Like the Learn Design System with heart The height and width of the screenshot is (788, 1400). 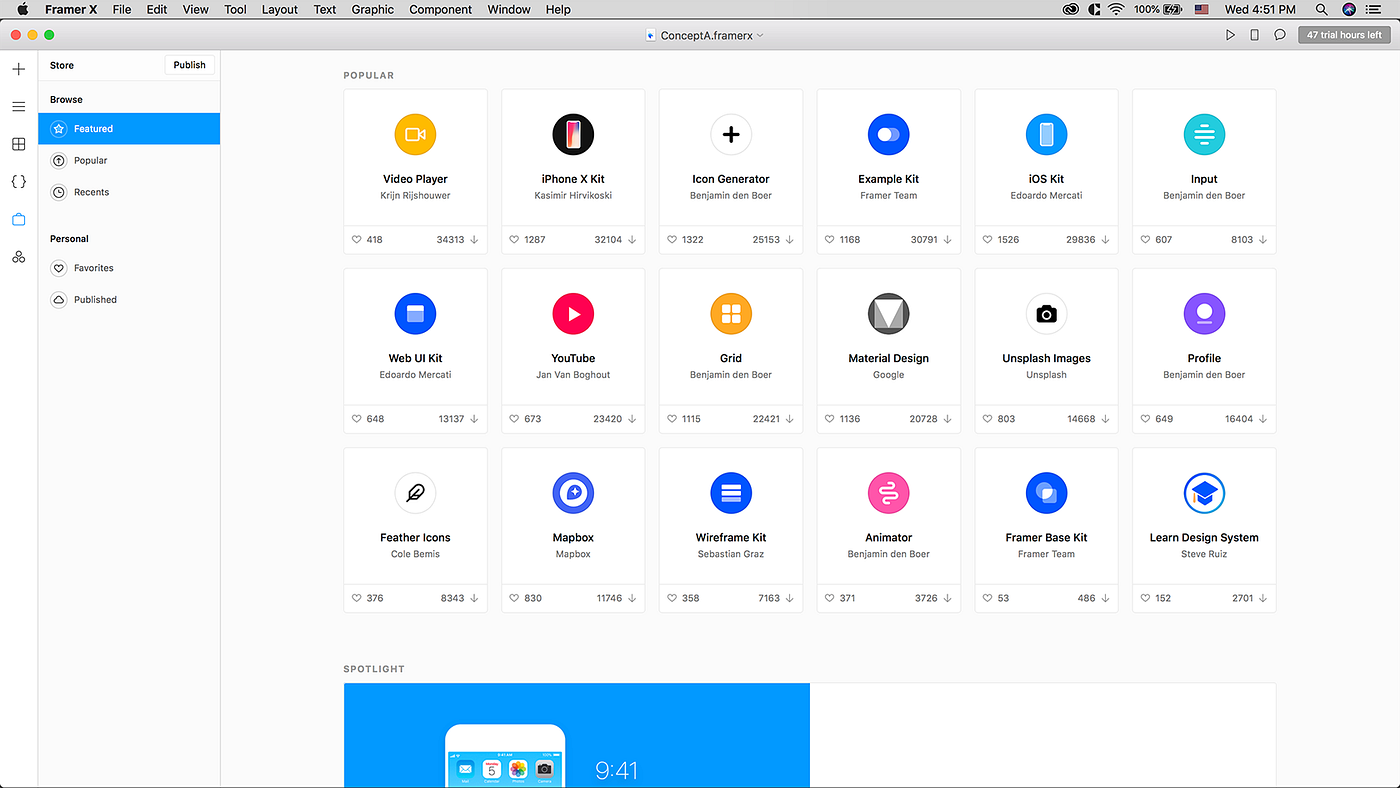pos(1146,598)
